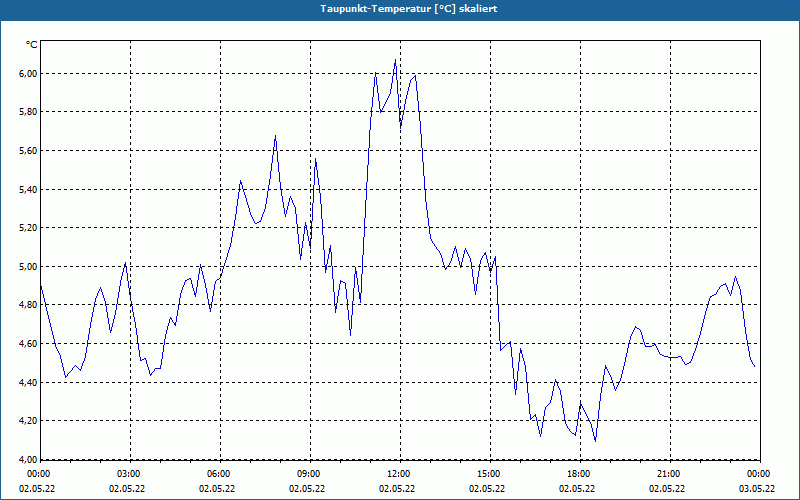
Task: Click the 5,40 y-axis label
Action: [28, 189]
